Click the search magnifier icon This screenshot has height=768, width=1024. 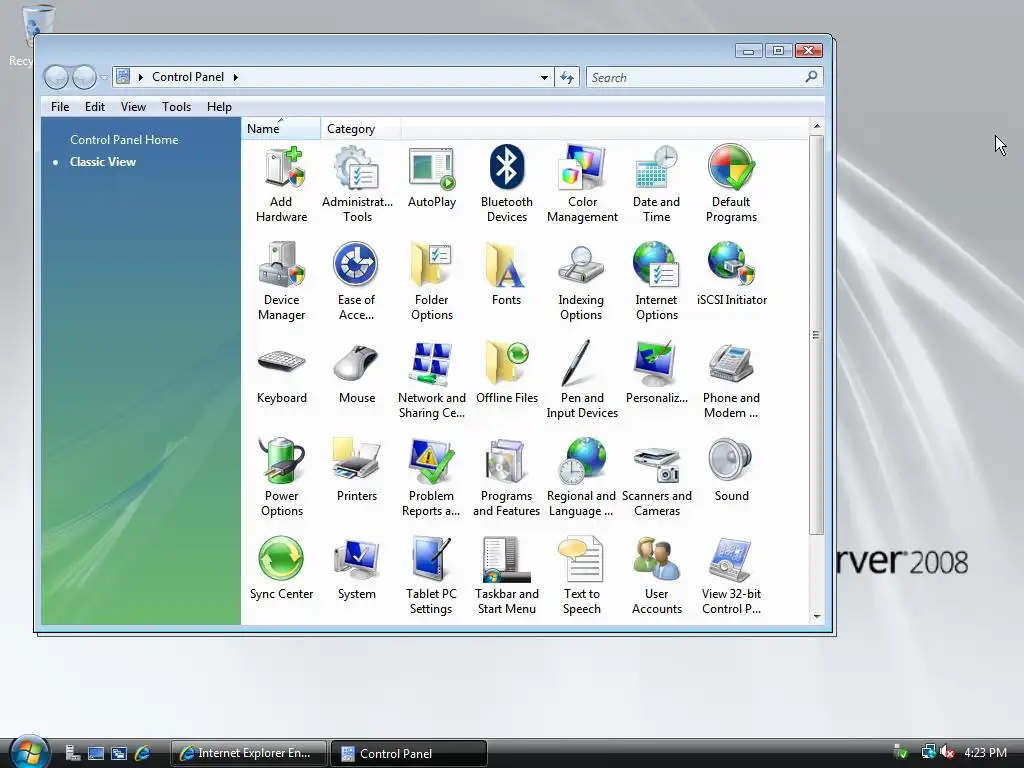811,77
